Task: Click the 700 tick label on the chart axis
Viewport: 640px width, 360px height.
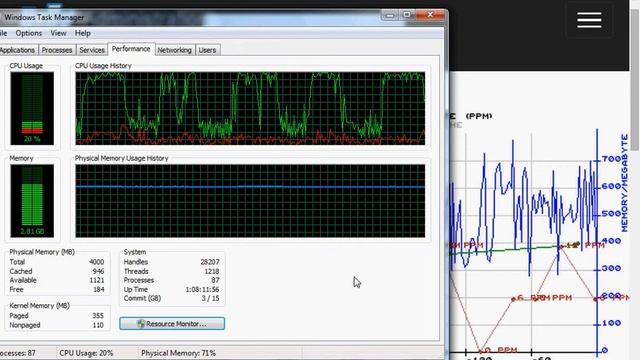Action: click(x=611, y=159)
